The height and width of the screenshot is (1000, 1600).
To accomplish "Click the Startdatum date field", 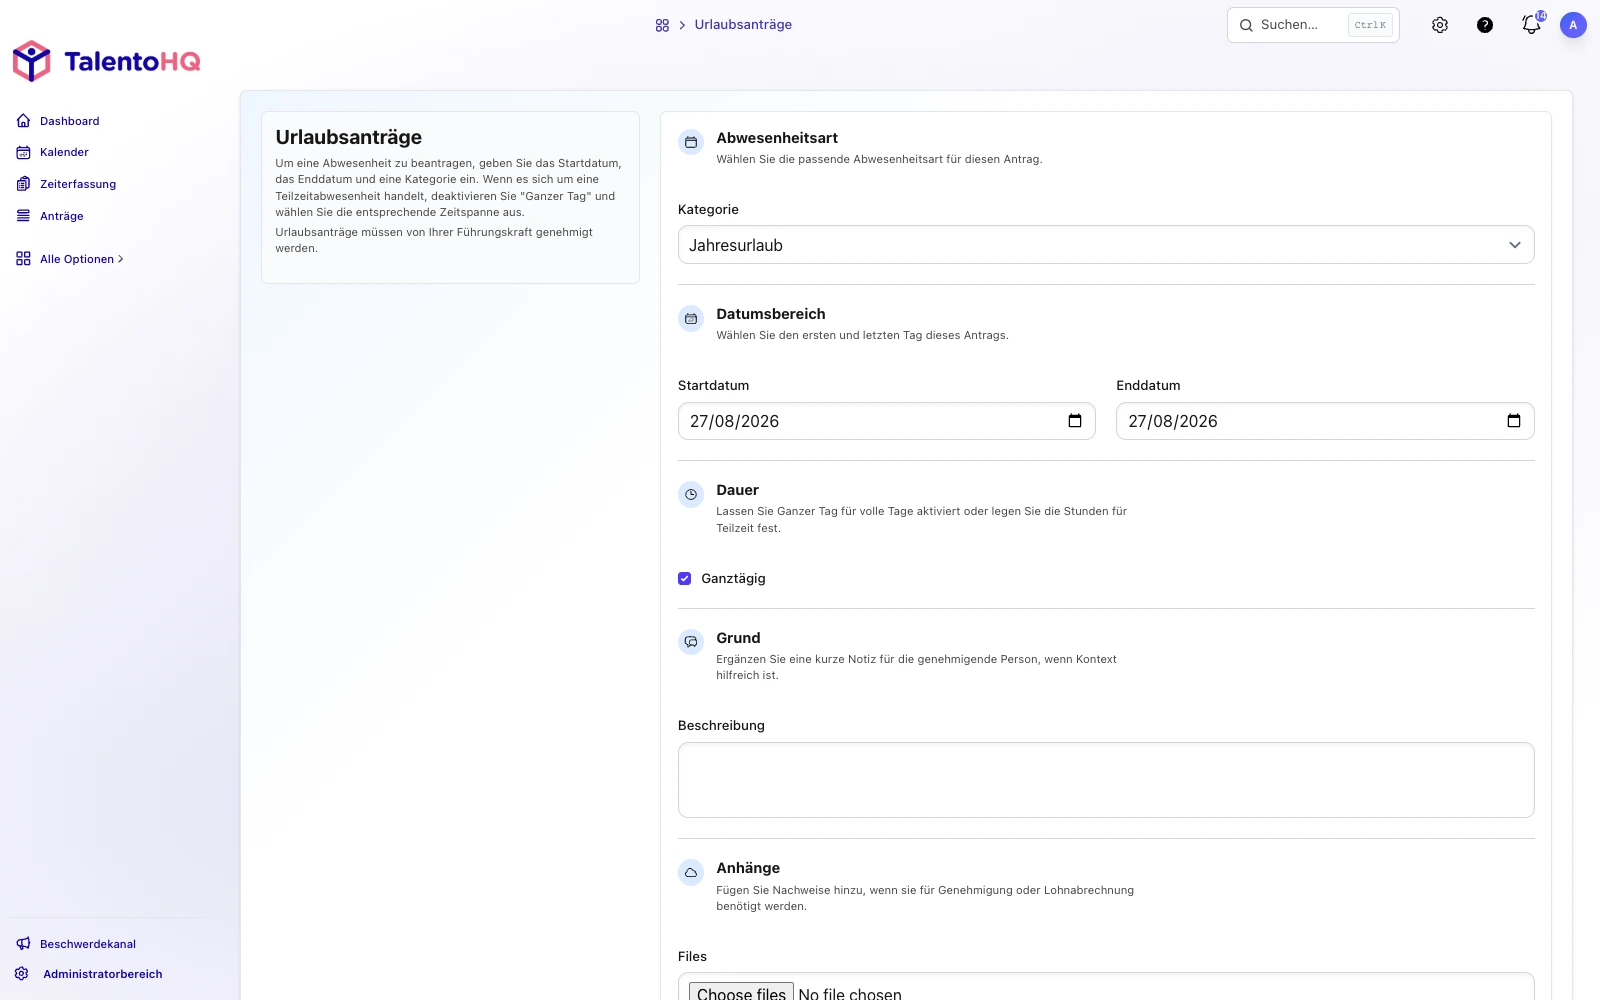I will tap(886, 421).
